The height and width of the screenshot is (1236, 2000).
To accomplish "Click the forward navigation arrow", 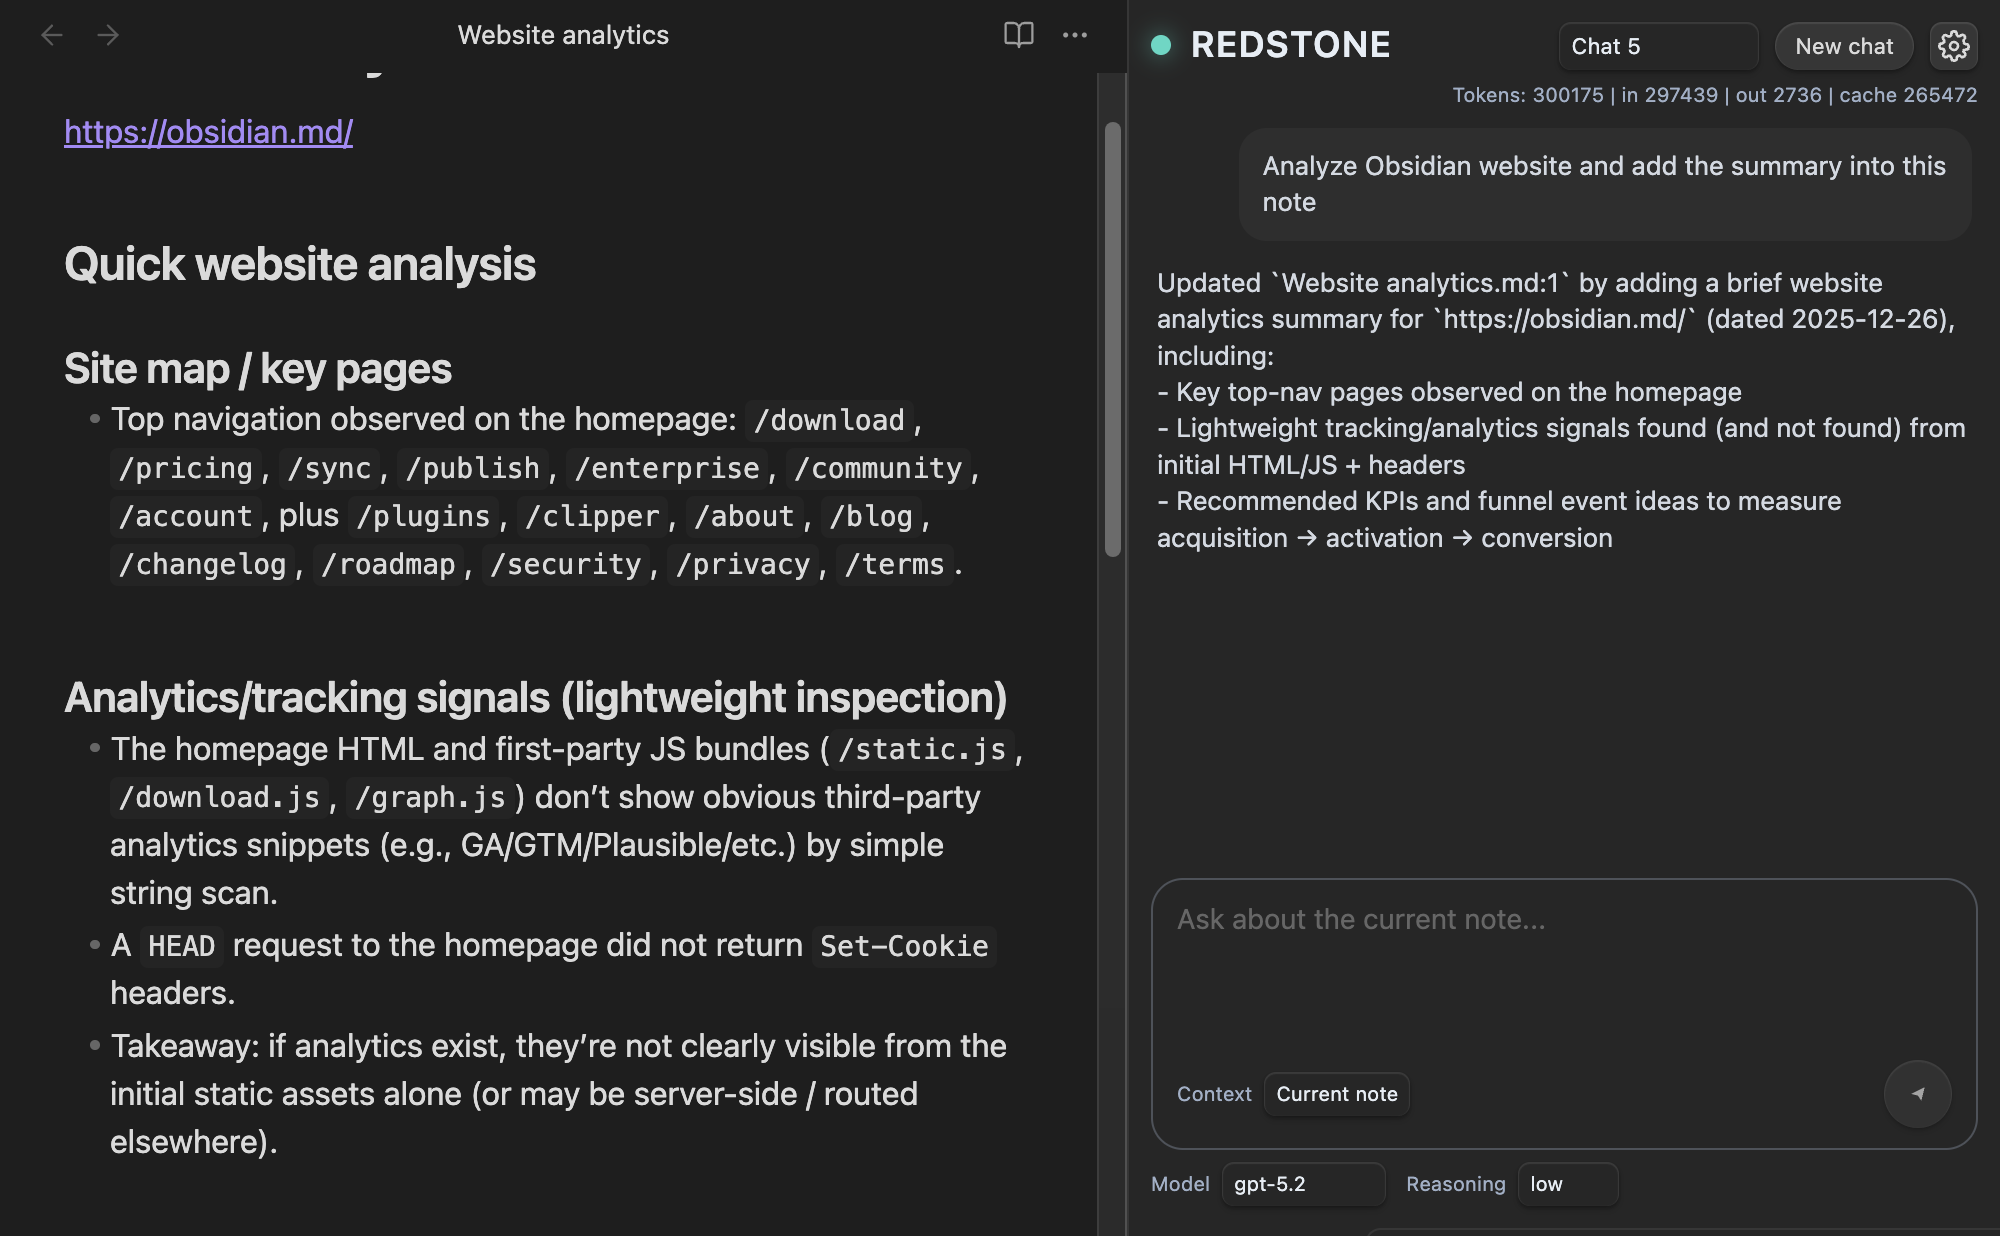I will click(x=108, y=36).
